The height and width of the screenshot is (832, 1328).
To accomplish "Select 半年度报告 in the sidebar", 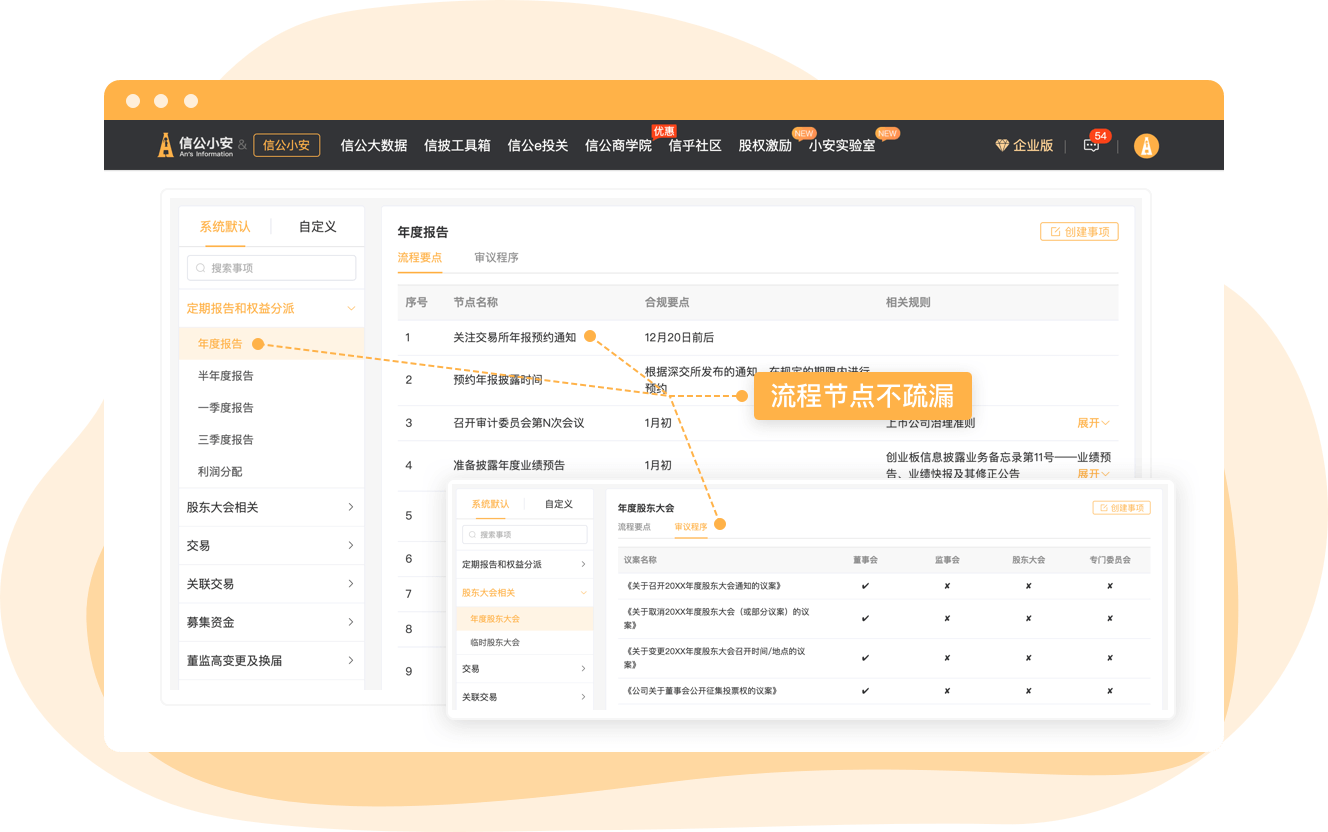I will [226, 376].
